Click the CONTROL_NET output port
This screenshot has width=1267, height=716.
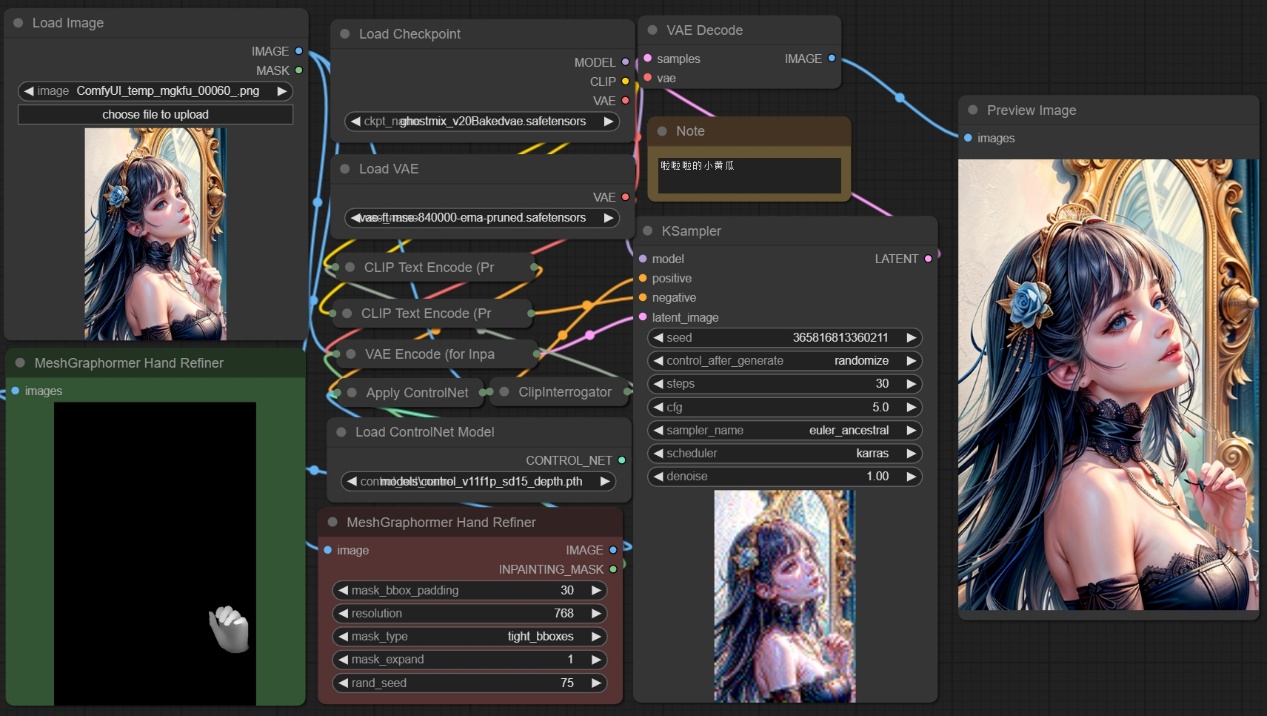click(621, 461)
